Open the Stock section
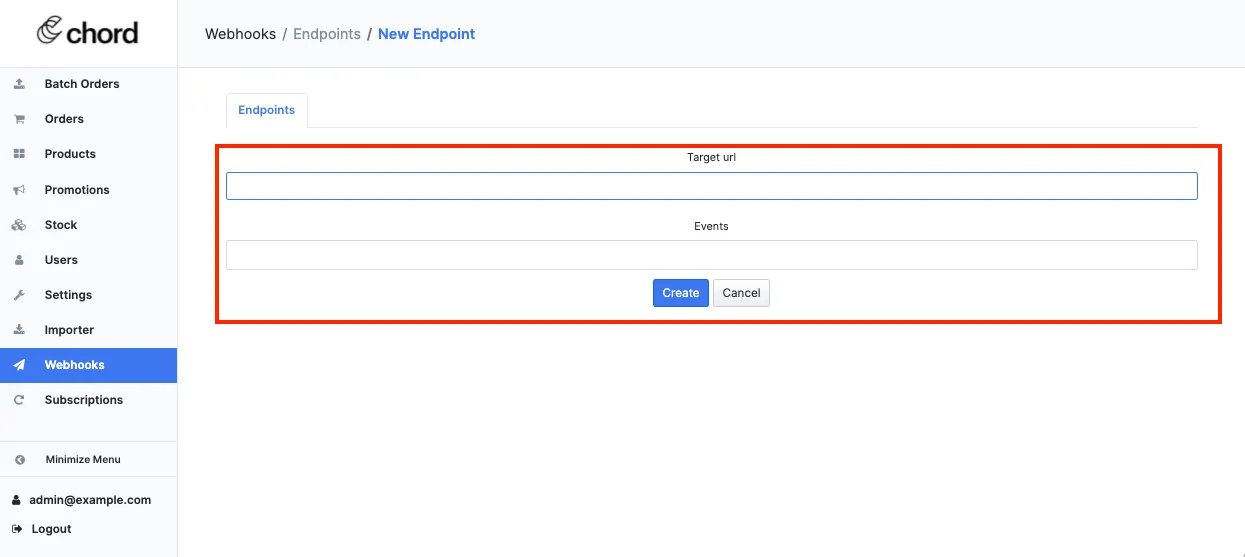The height and width of the screenshot is (557, 1245). click(x=88, y=225)
